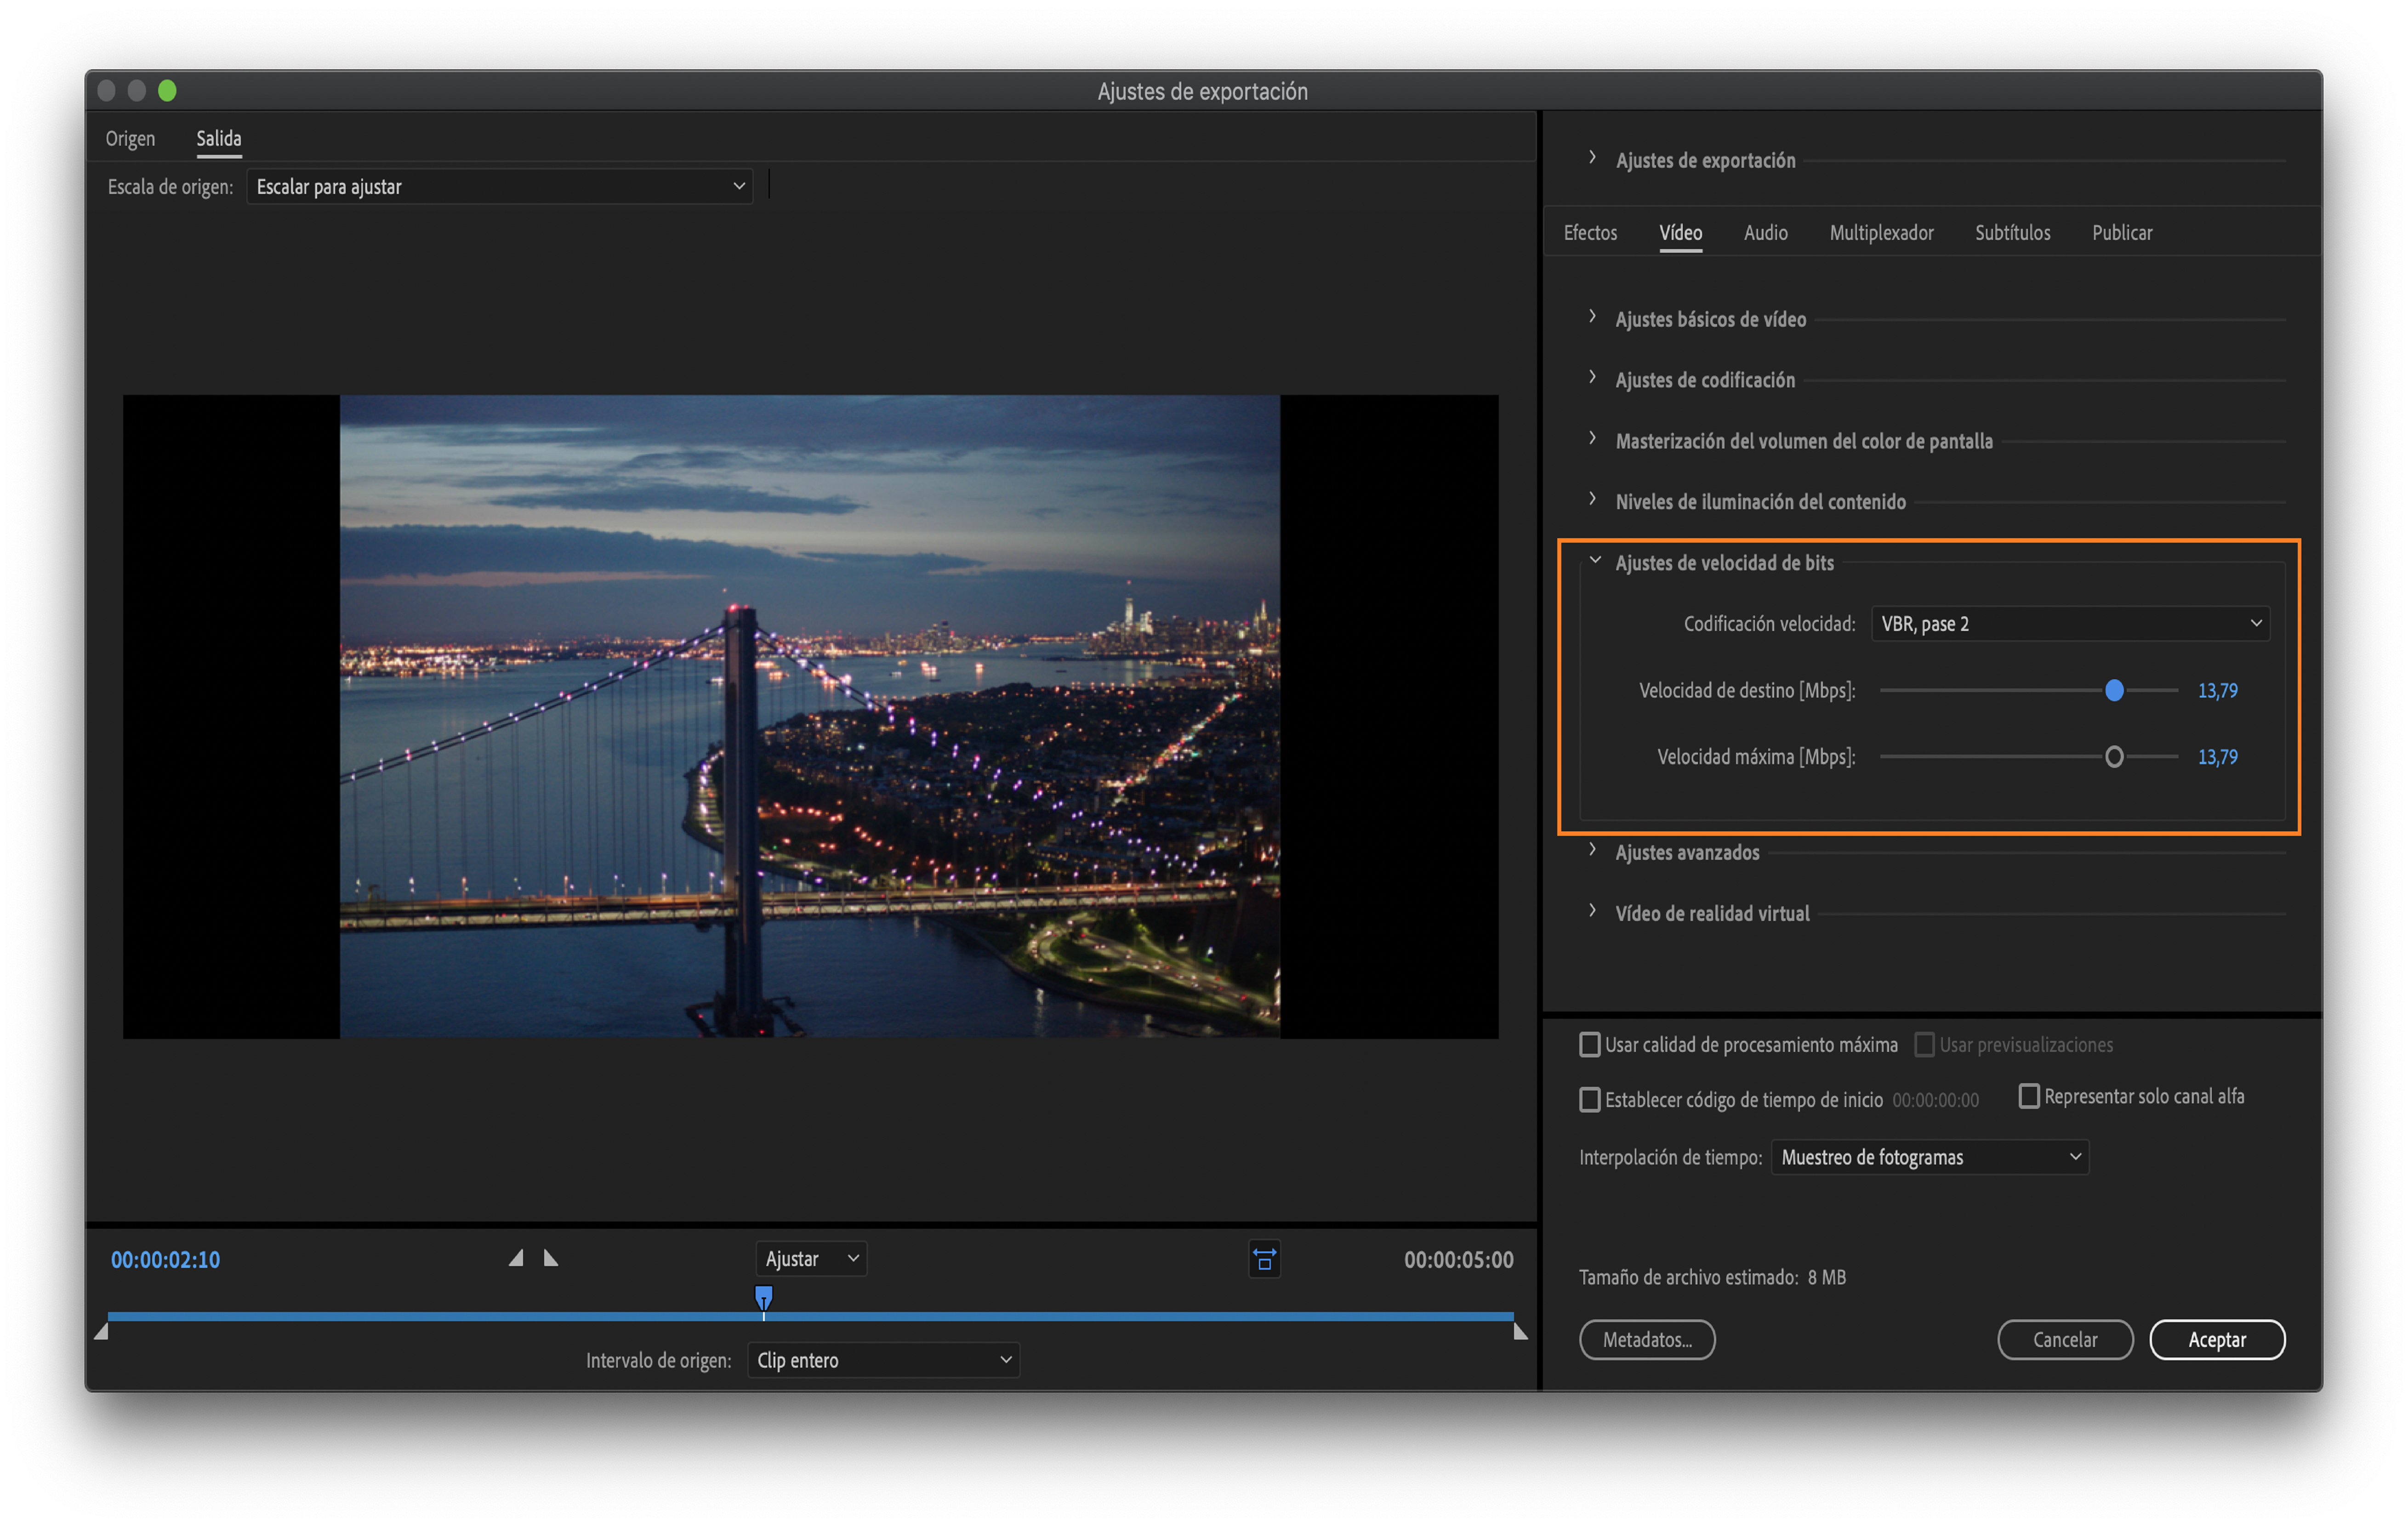Set the out point marker
Viewport: 2408px width, 1528px height.
click(x=551, y=1258)
